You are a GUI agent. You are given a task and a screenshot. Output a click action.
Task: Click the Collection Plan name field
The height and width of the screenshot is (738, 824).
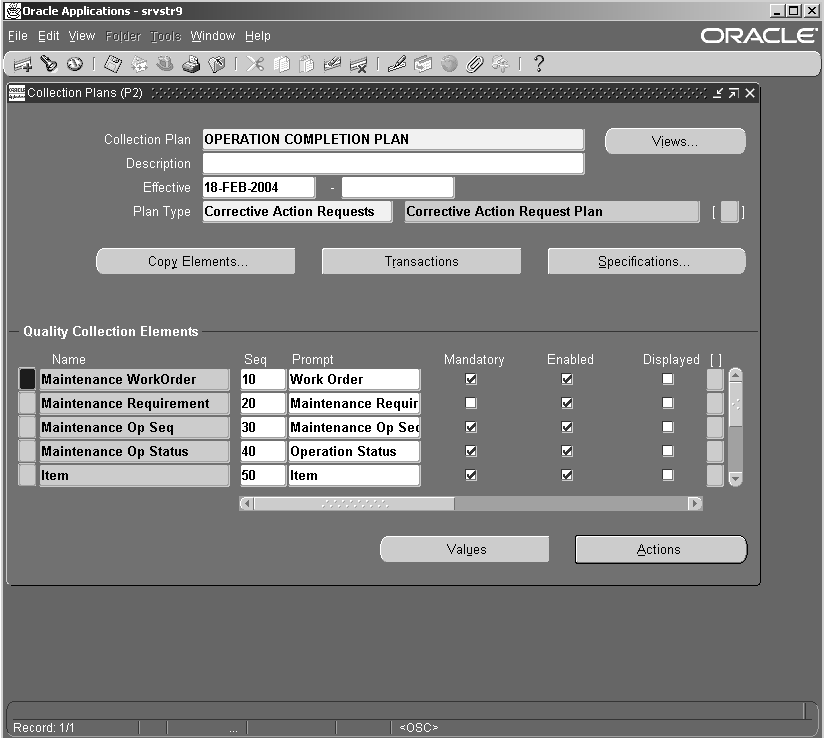point(394,139)
